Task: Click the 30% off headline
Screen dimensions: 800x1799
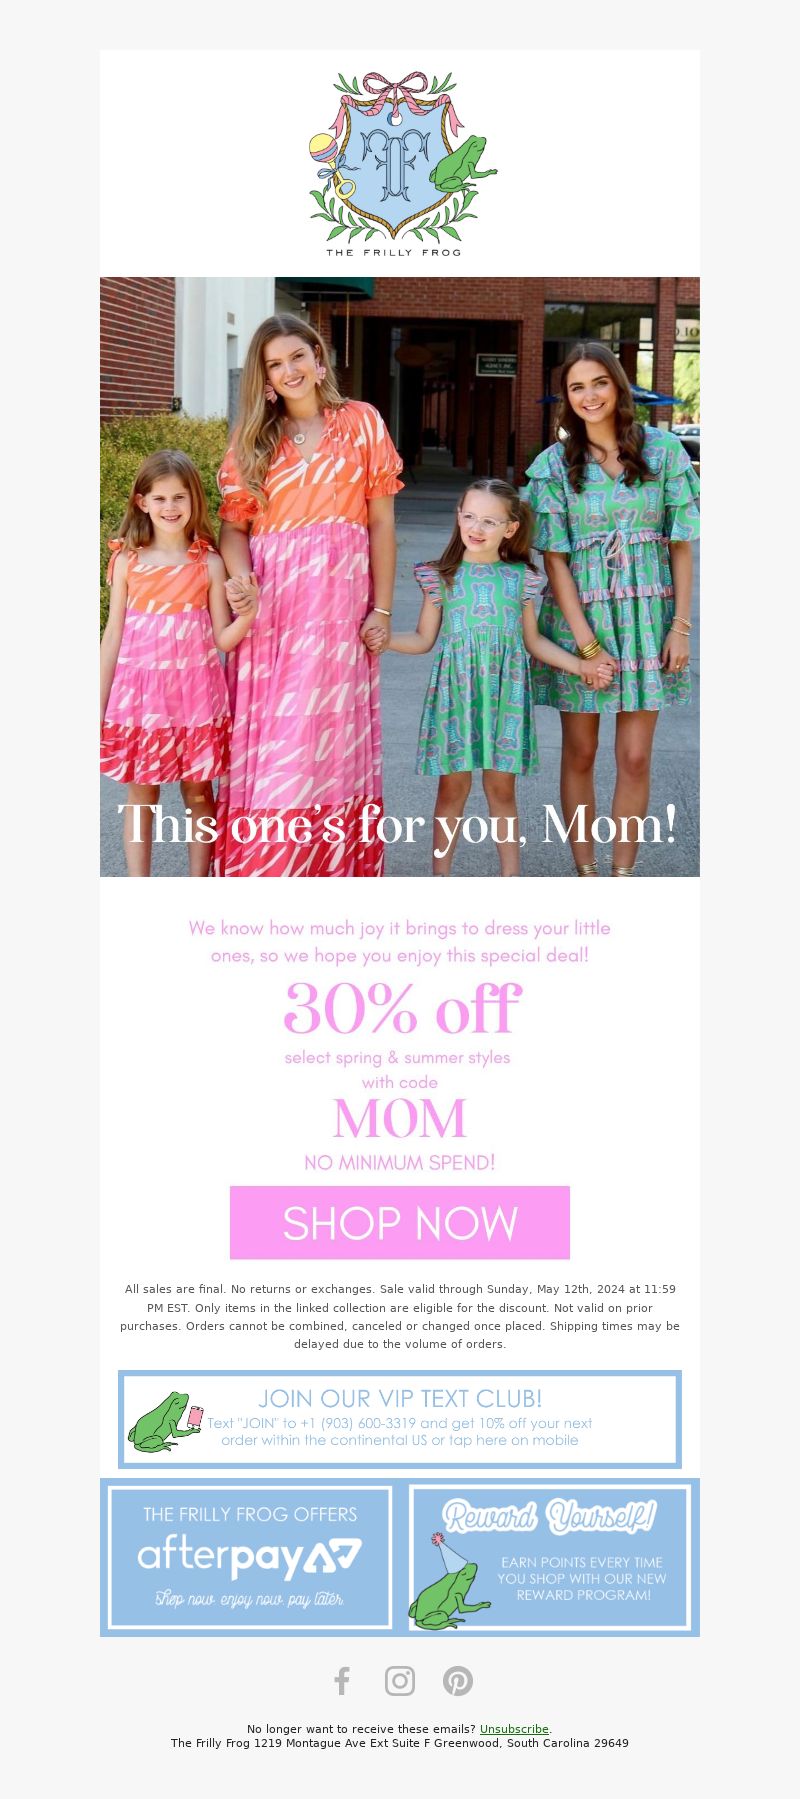Action: click(x=402, y=1008)
